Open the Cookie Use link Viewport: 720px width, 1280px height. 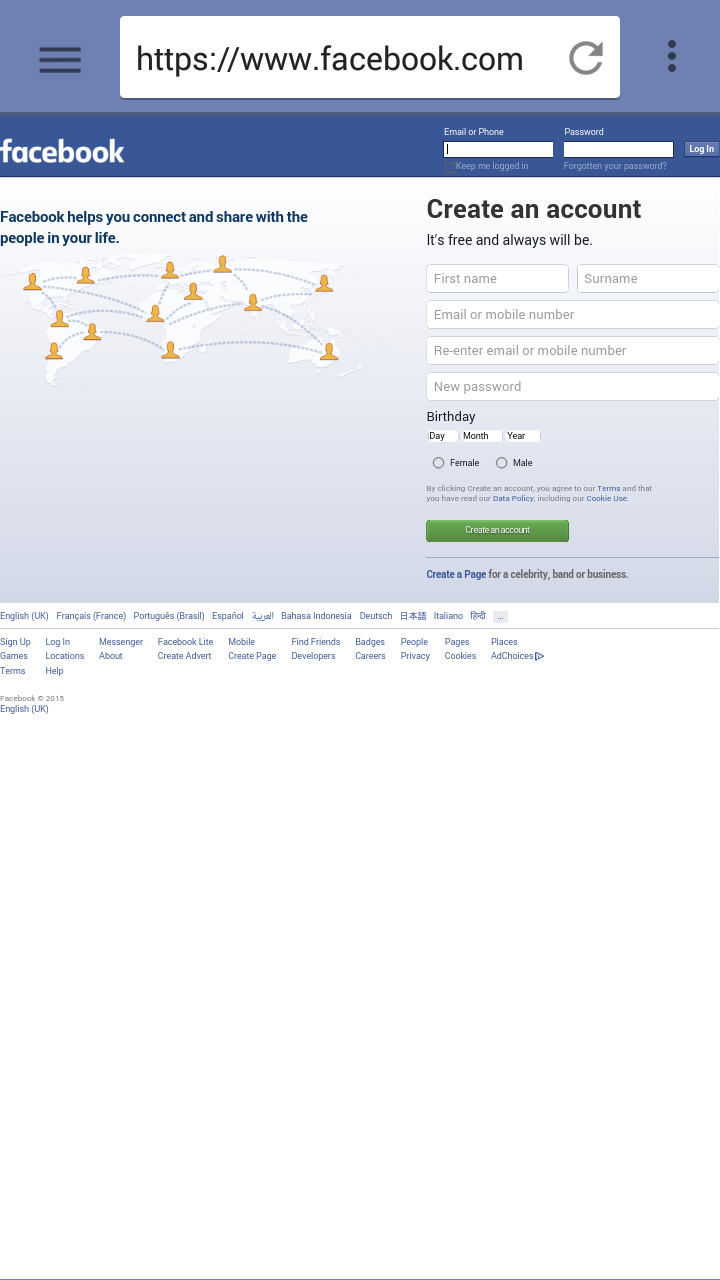click(606, 498)
